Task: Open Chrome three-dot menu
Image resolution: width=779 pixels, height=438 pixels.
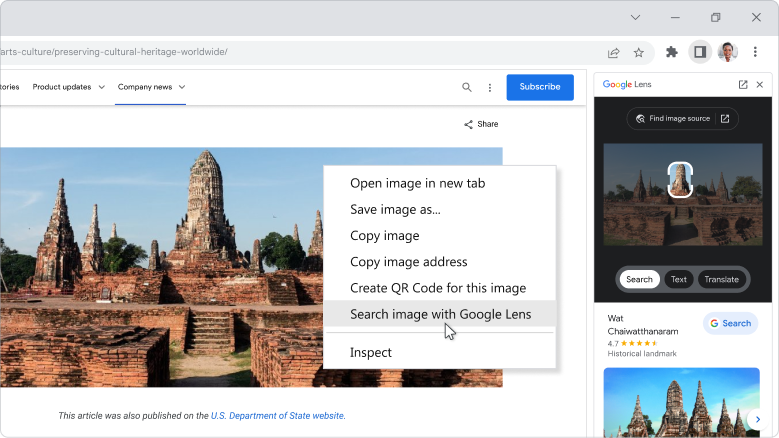Action: [755, 52]
